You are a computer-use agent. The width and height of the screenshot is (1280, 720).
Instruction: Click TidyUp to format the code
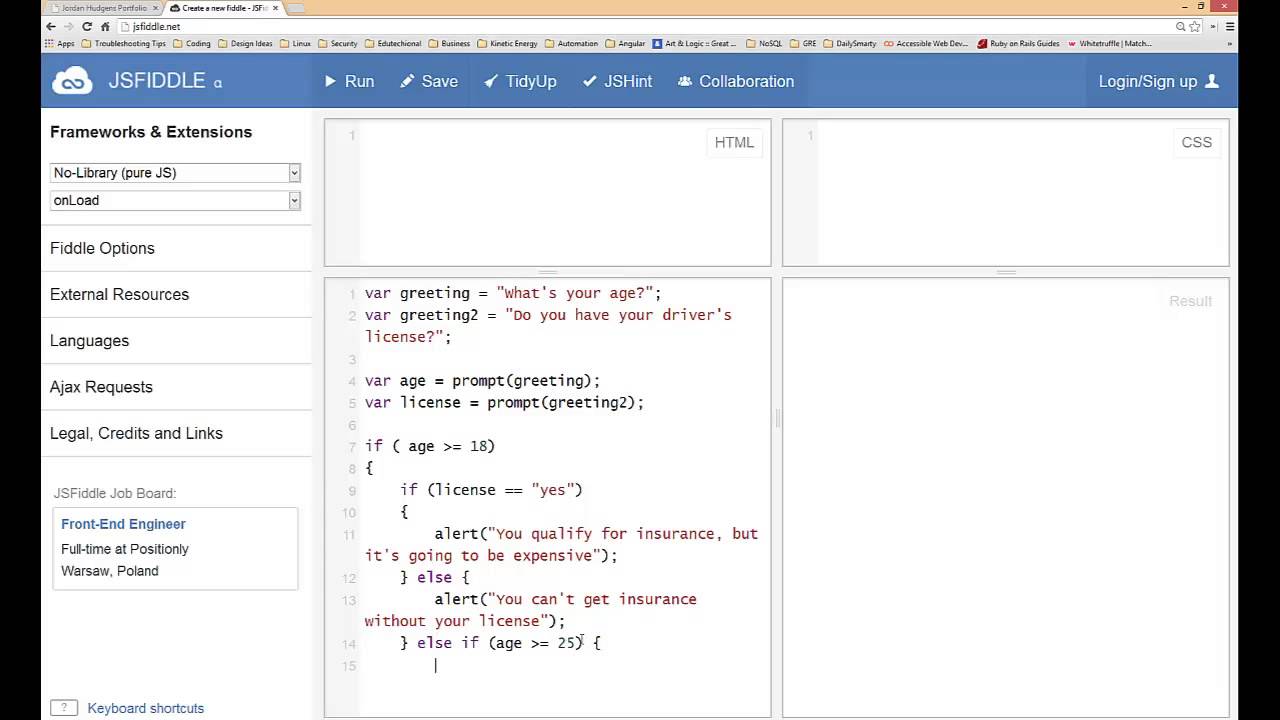coord(520,81)
